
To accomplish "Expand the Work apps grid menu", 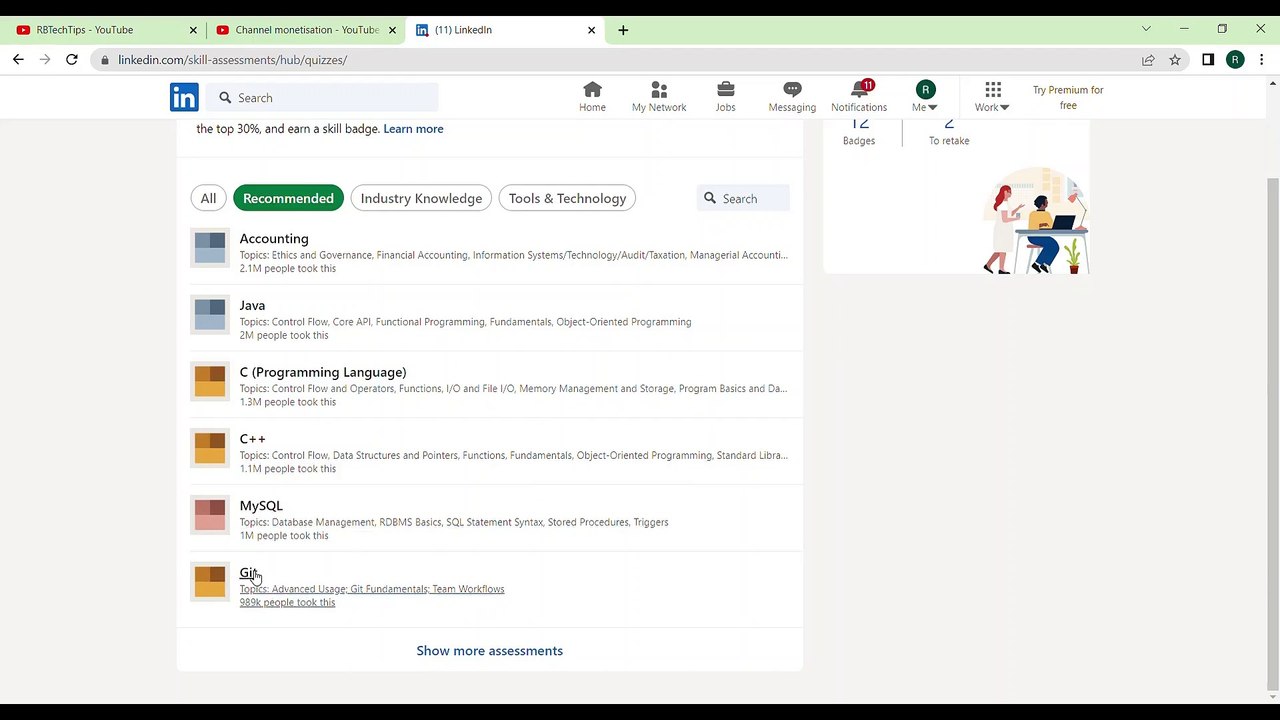I will (x=992, y=97).
